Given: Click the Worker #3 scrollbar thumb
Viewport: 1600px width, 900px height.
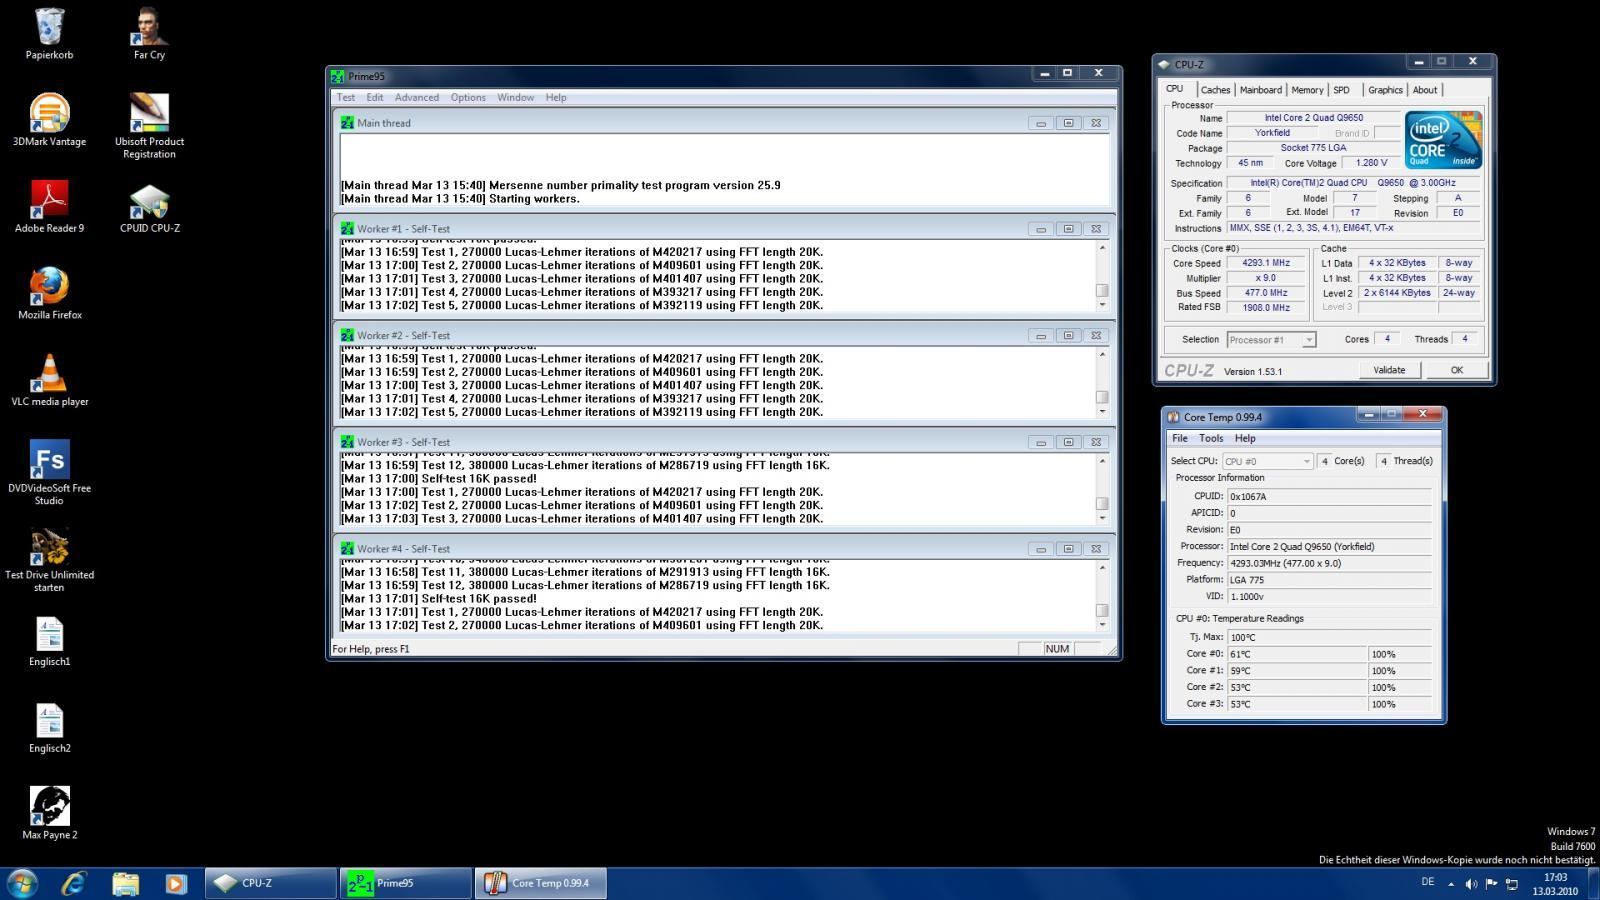Looking at the screenshot, I should click(x=1102, y=504).
